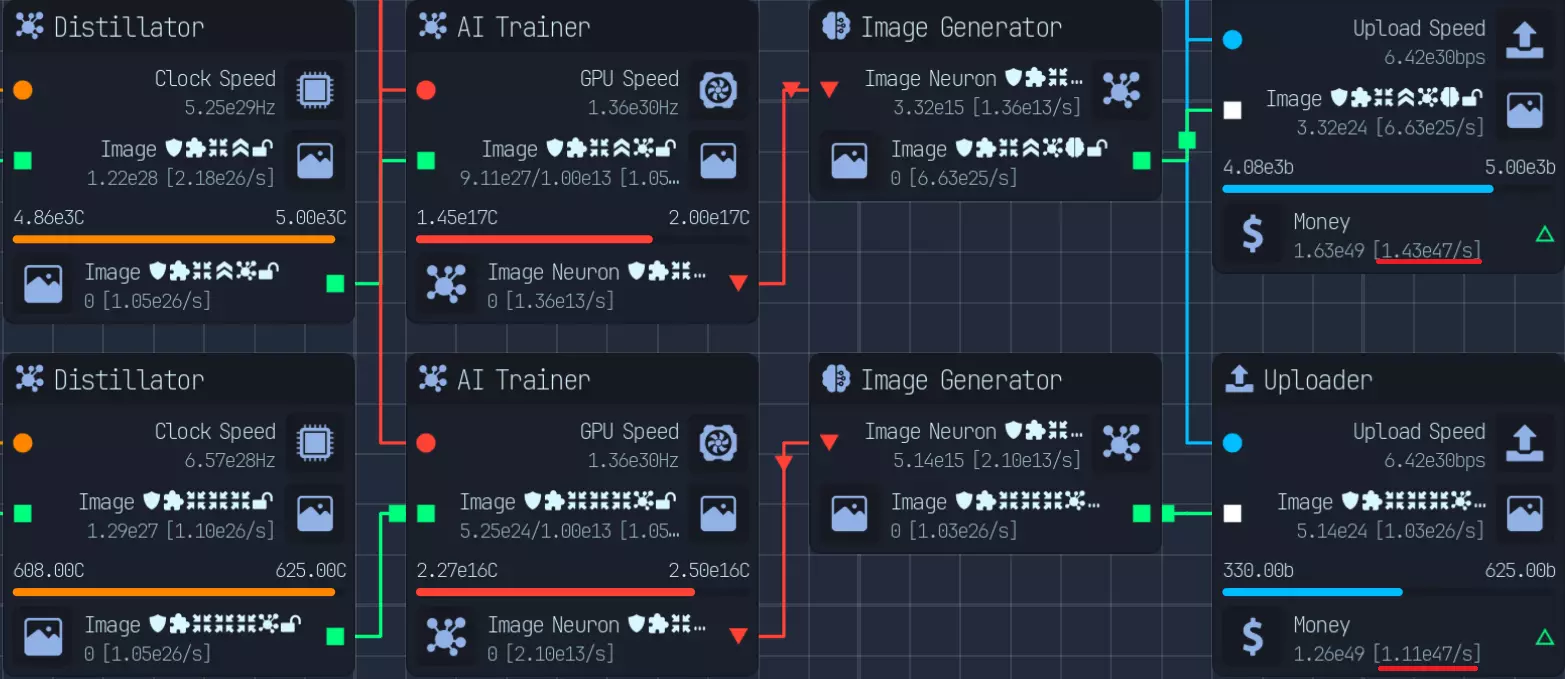The height and width of the screenshot is (679, 1565).
Task: Click green triangle beside bottom Money rate
Action: [x=1544, y=637]
